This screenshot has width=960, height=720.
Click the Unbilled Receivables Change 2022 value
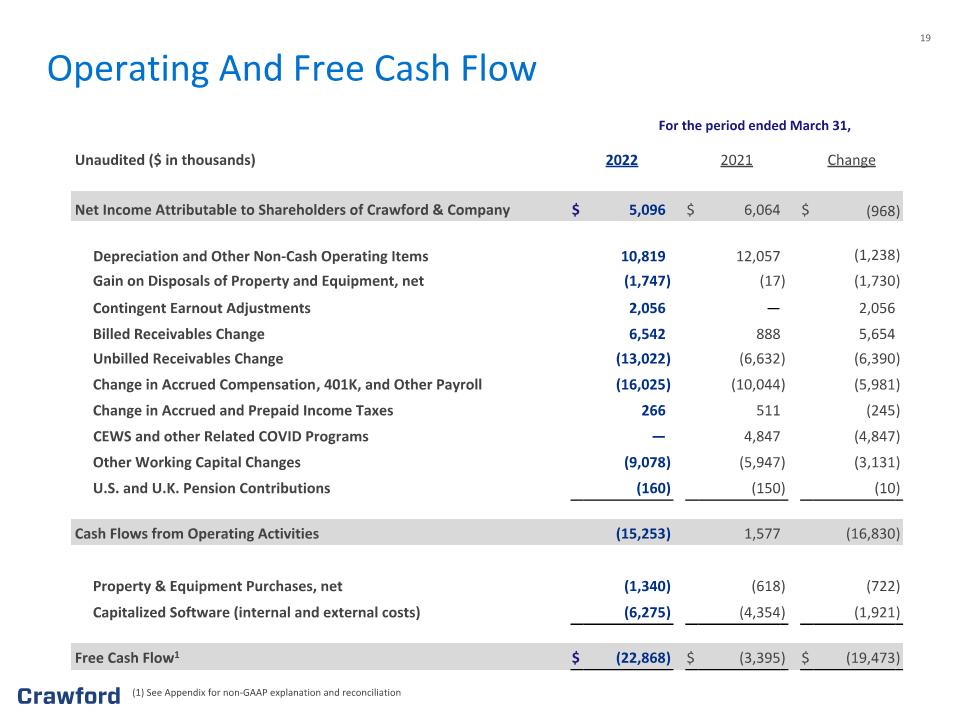[643, 359]
